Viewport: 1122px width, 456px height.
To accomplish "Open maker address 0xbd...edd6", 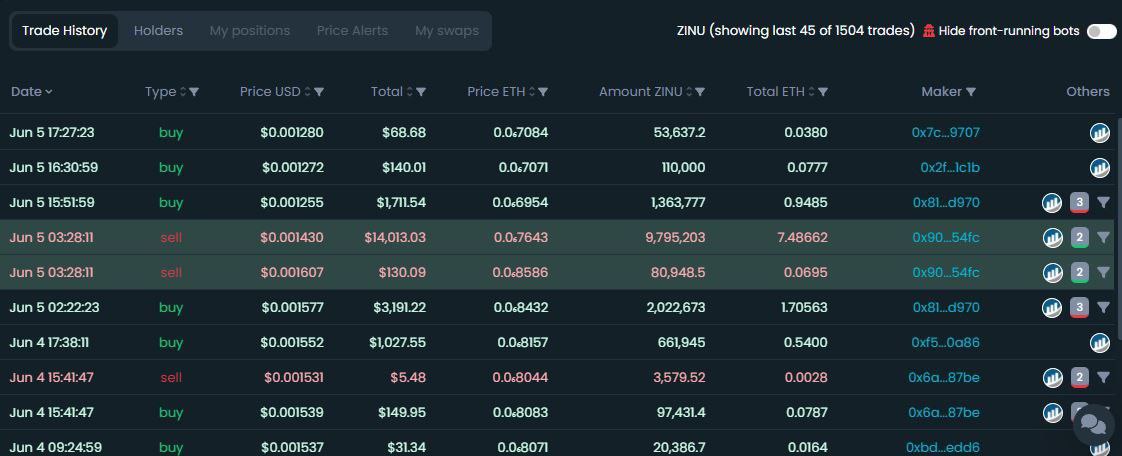I will [x=942, y=447].
